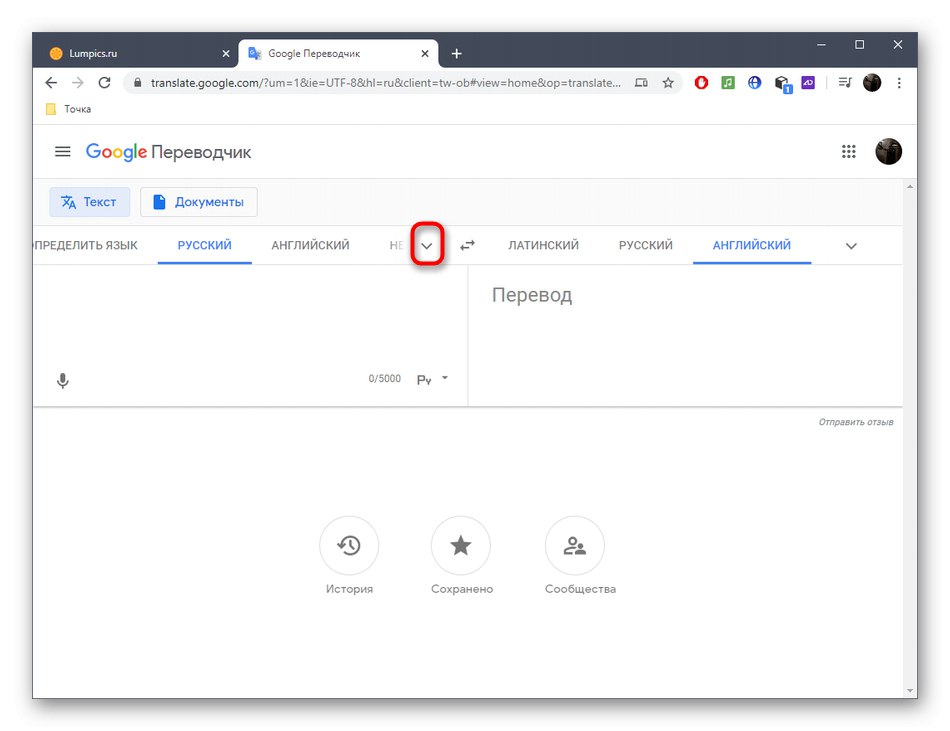950x731 pixels.
Task: Switch to Документы translation mode
Action: coord(199,202)
